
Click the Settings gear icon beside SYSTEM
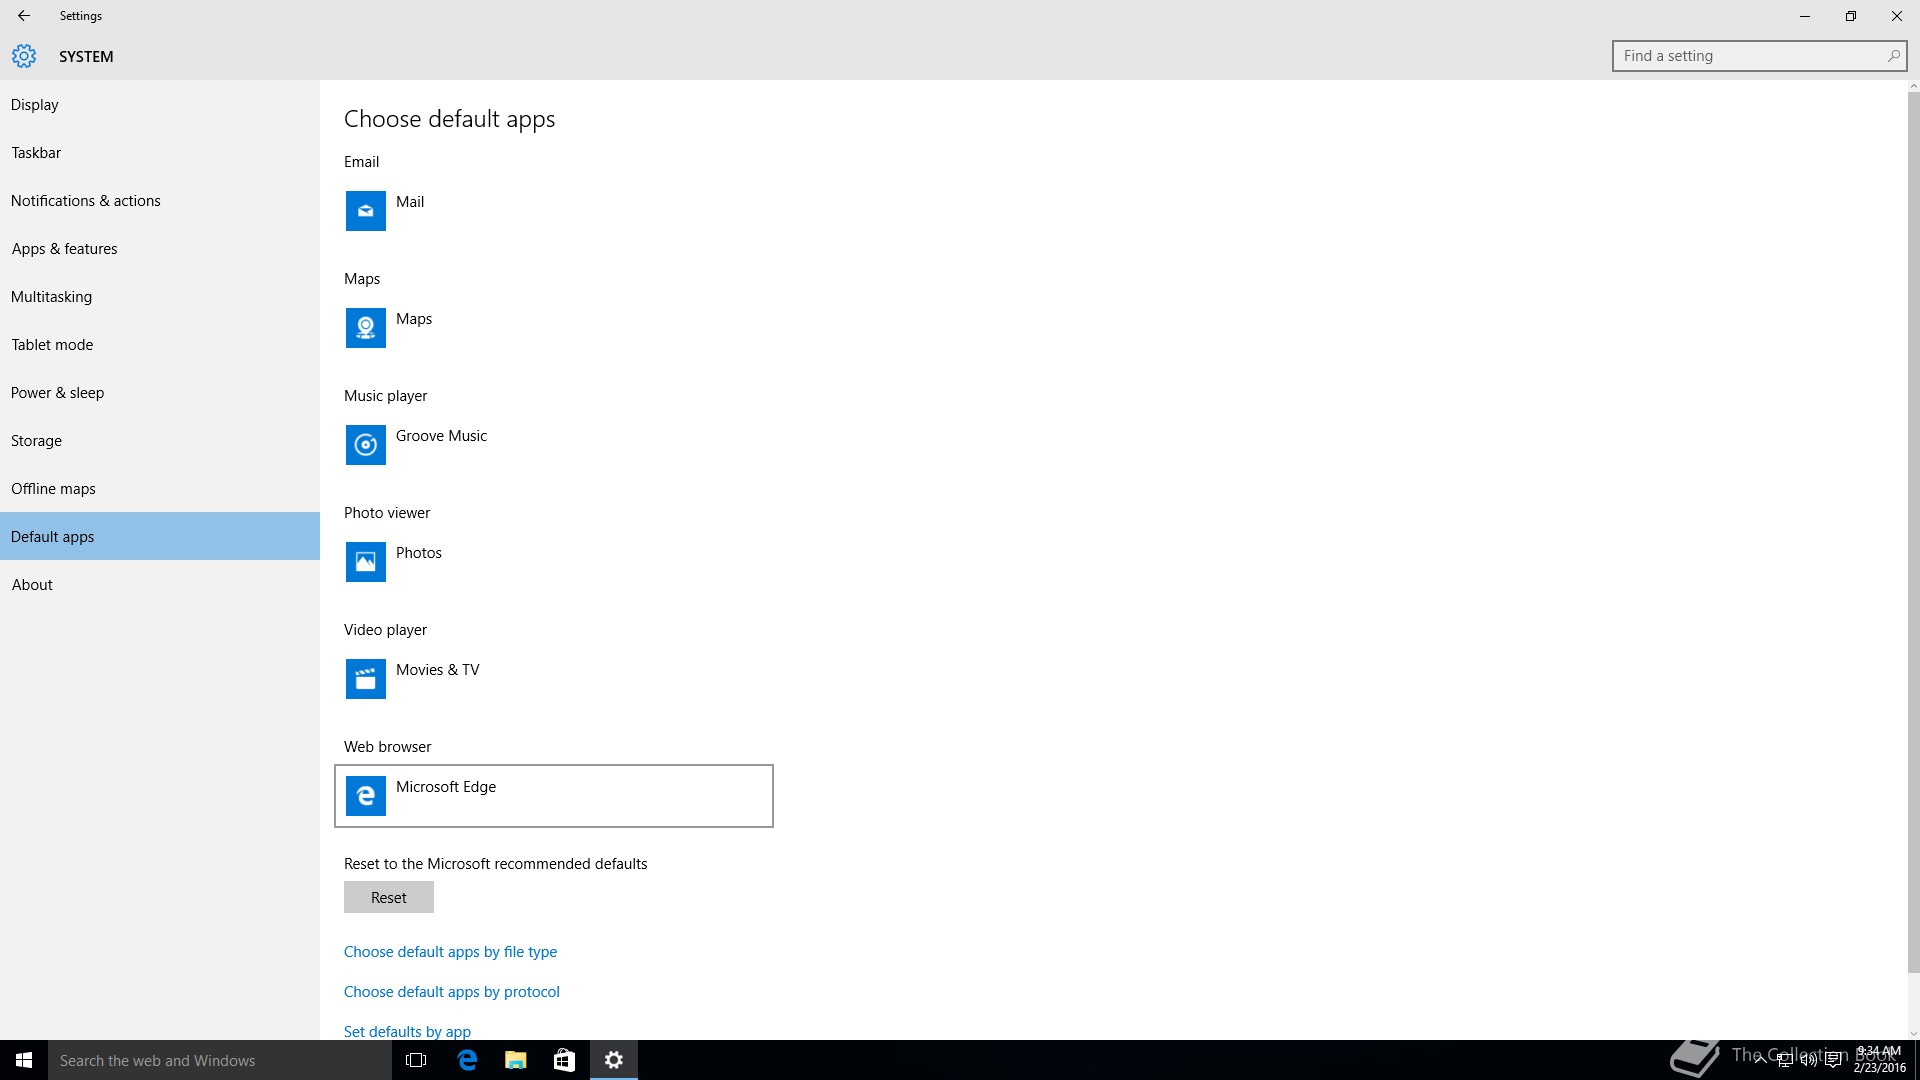coord(24,56)
